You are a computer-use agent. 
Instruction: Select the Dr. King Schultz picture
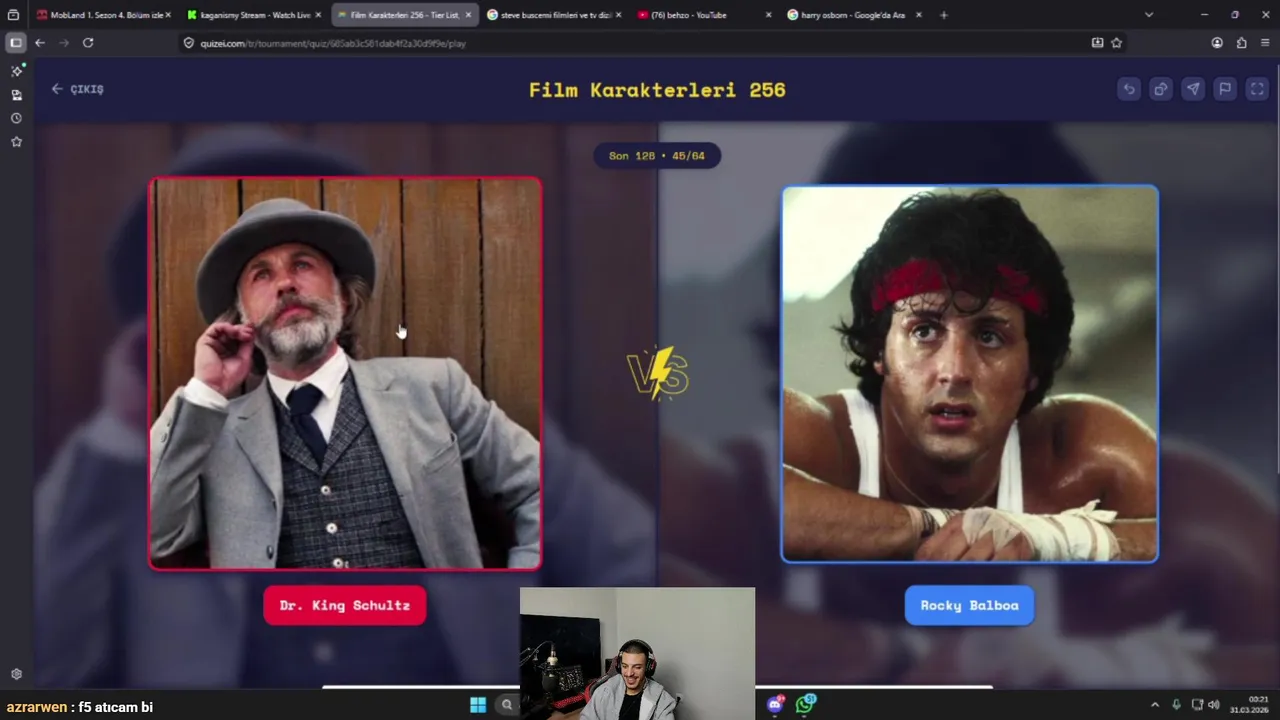345,373
